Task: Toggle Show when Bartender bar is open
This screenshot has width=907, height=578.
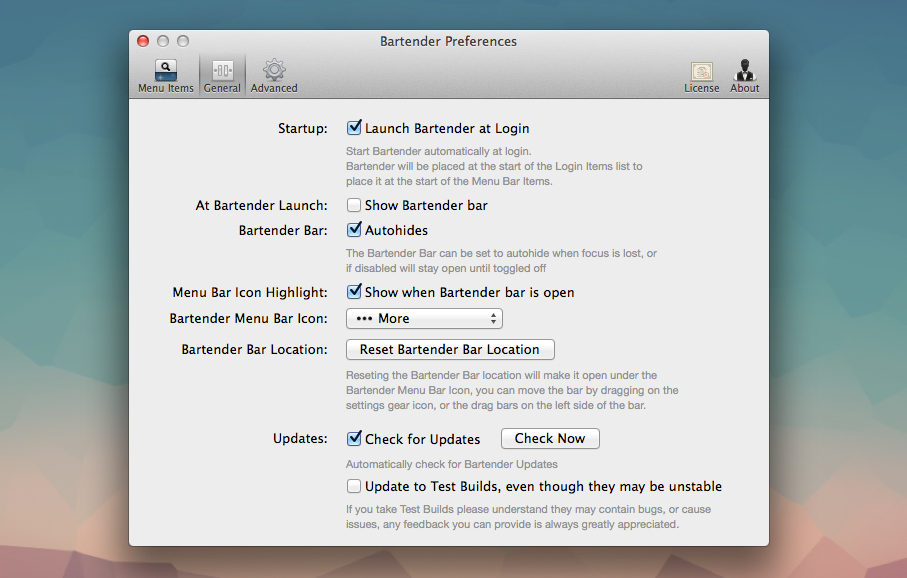Action: click(x=354, y=292)
